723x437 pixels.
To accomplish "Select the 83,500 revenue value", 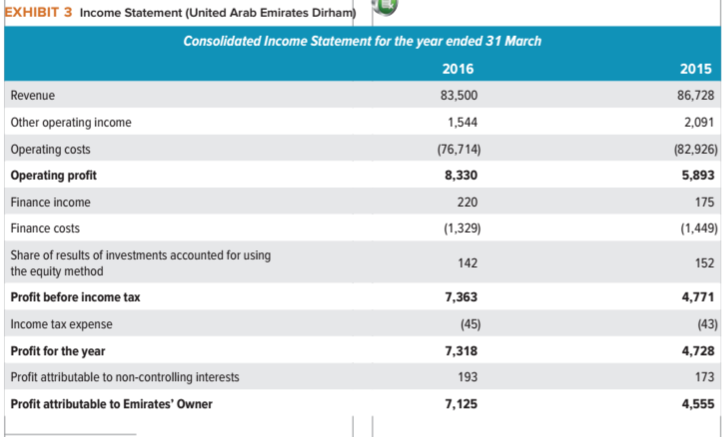I will (459, 95).
